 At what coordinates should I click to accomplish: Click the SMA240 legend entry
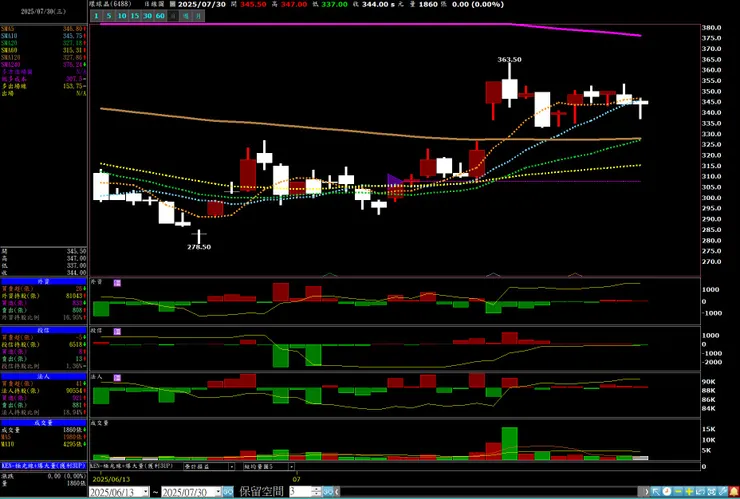click(x=43, y=64)
